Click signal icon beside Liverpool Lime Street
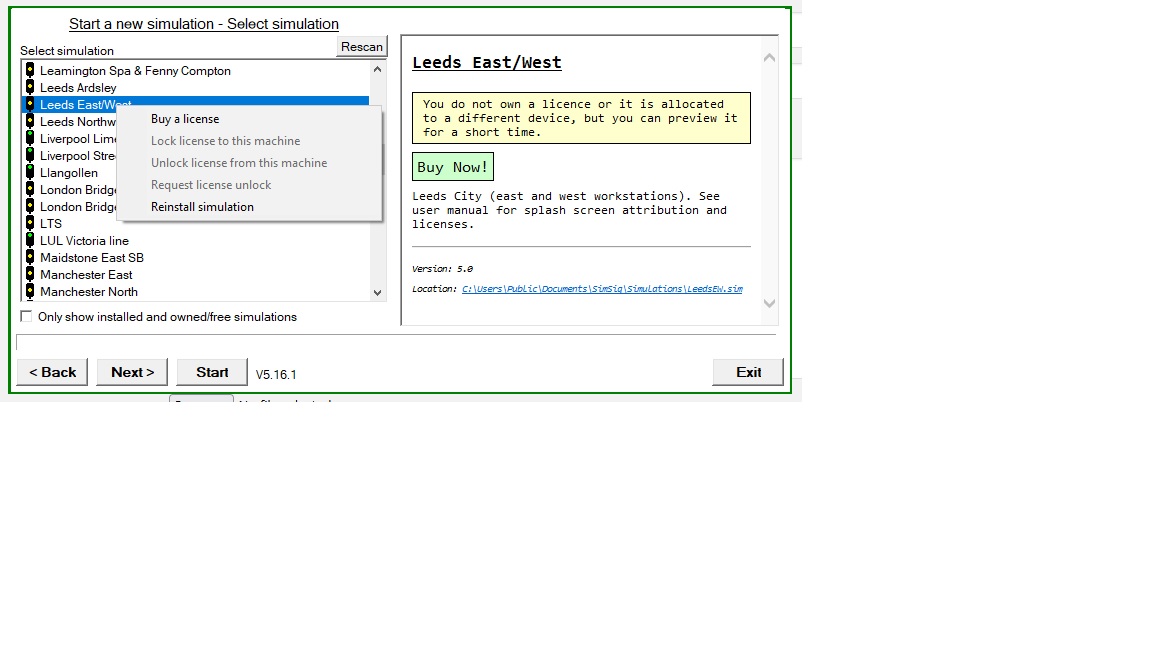 29,138
